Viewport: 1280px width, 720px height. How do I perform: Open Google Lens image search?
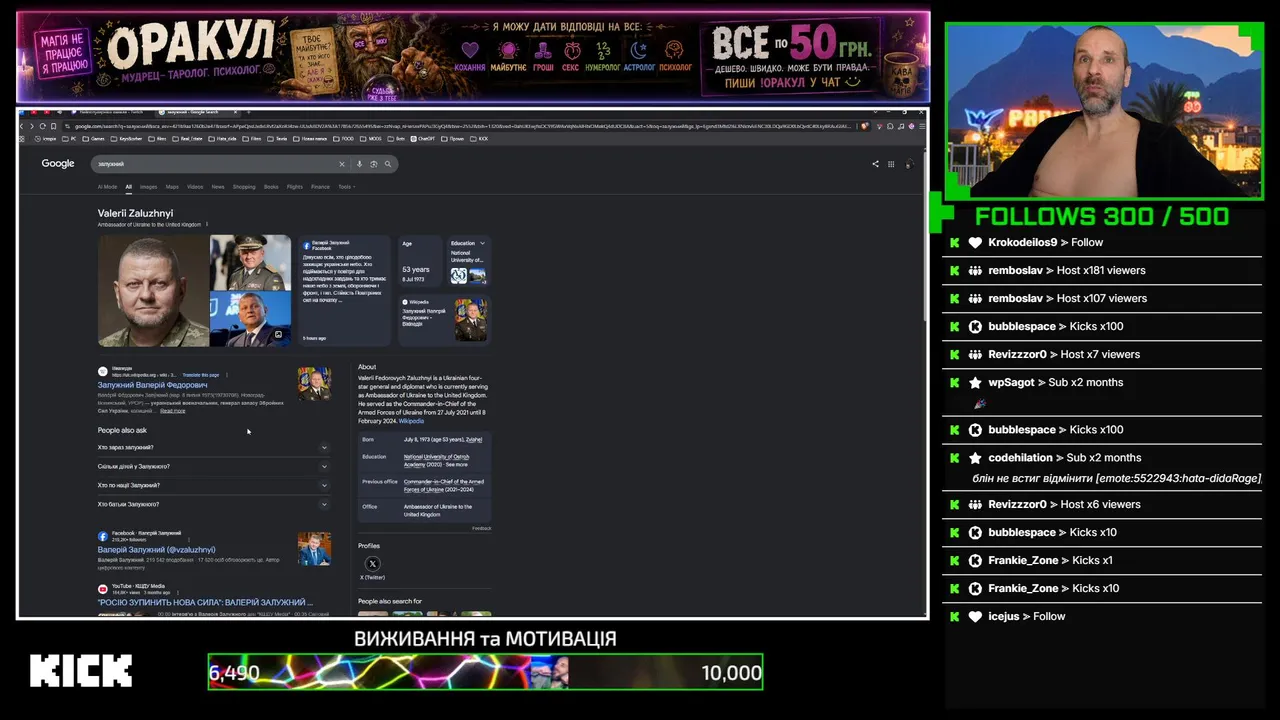point(373,164)
